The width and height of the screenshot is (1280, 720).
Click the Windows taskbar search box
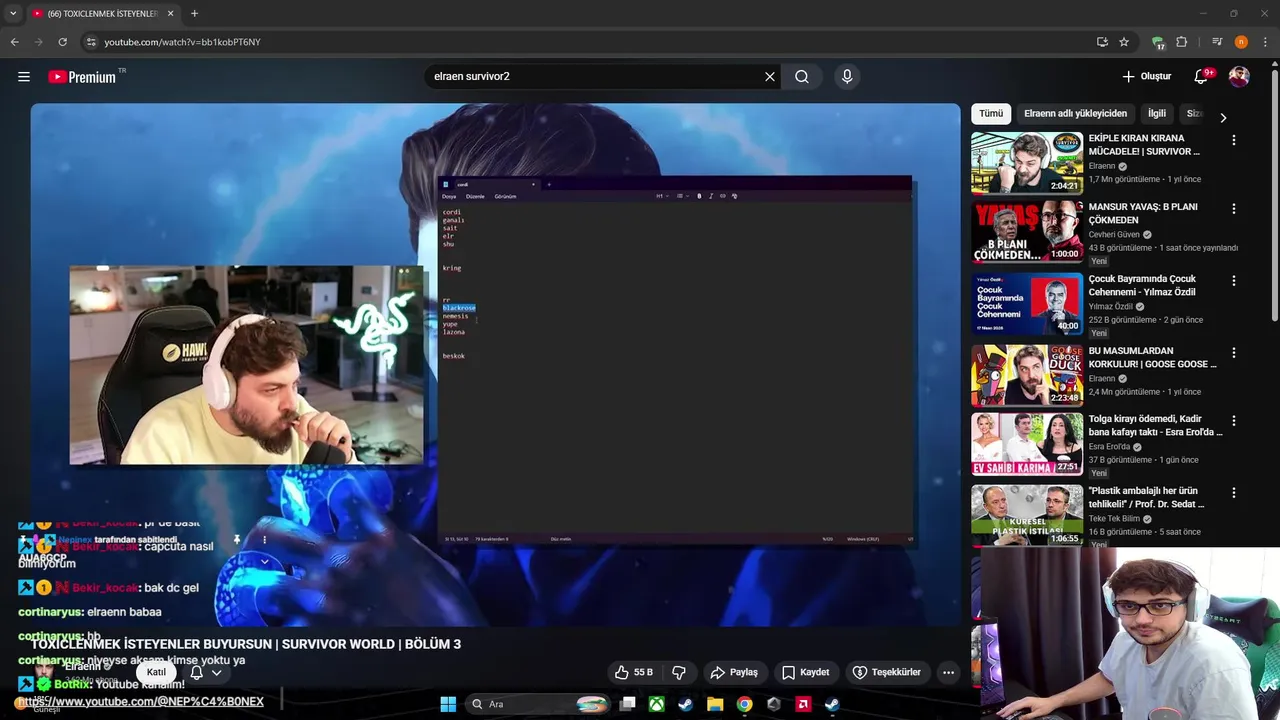click(538, 704)
